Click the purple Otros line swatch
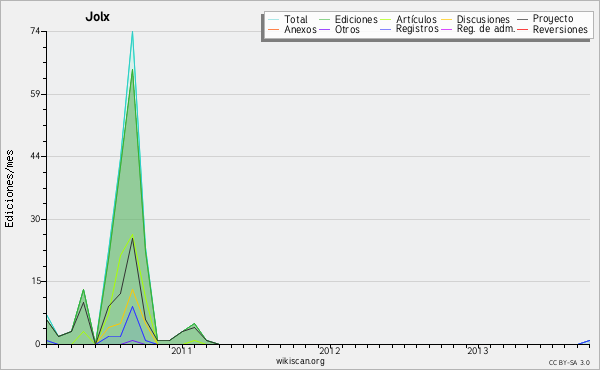Image resolution: width=600 pixels, height=370 pixels. coord(324,29)
